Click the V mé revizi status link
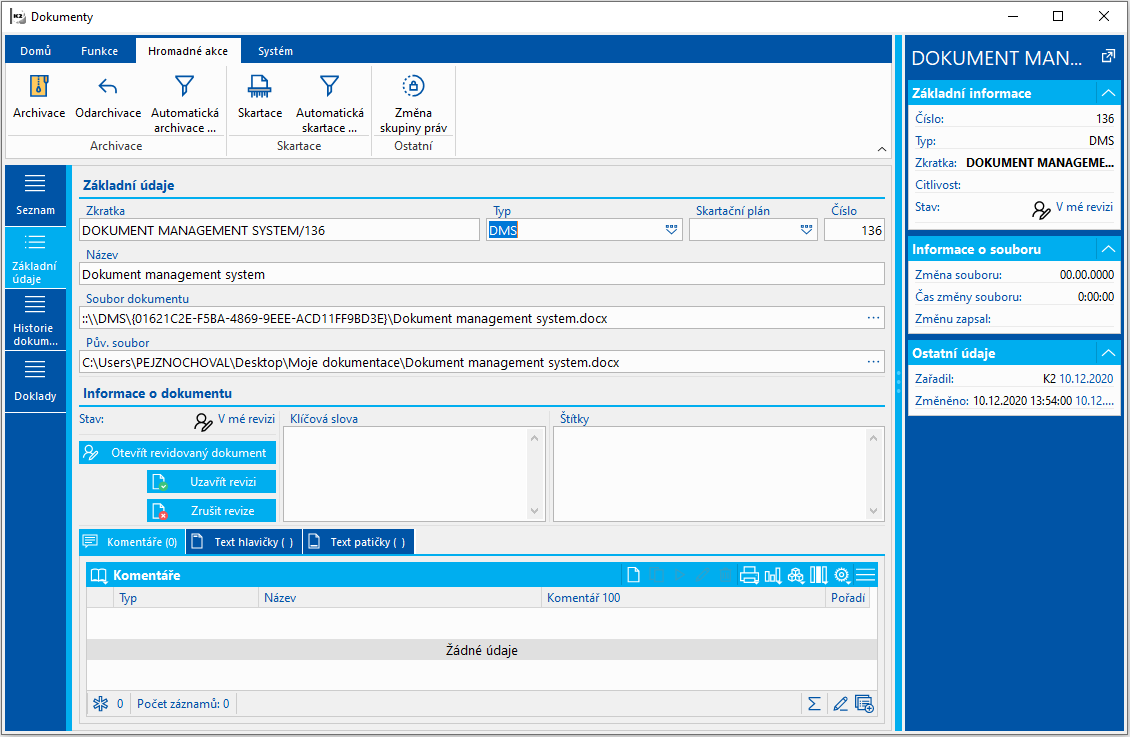 coord(246,419)
